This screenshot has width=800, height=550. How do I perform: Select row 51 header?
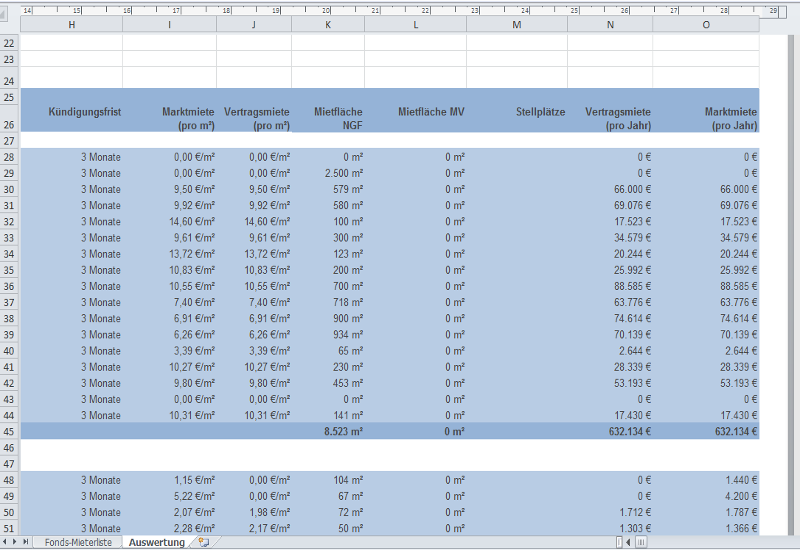pos(9,529)
